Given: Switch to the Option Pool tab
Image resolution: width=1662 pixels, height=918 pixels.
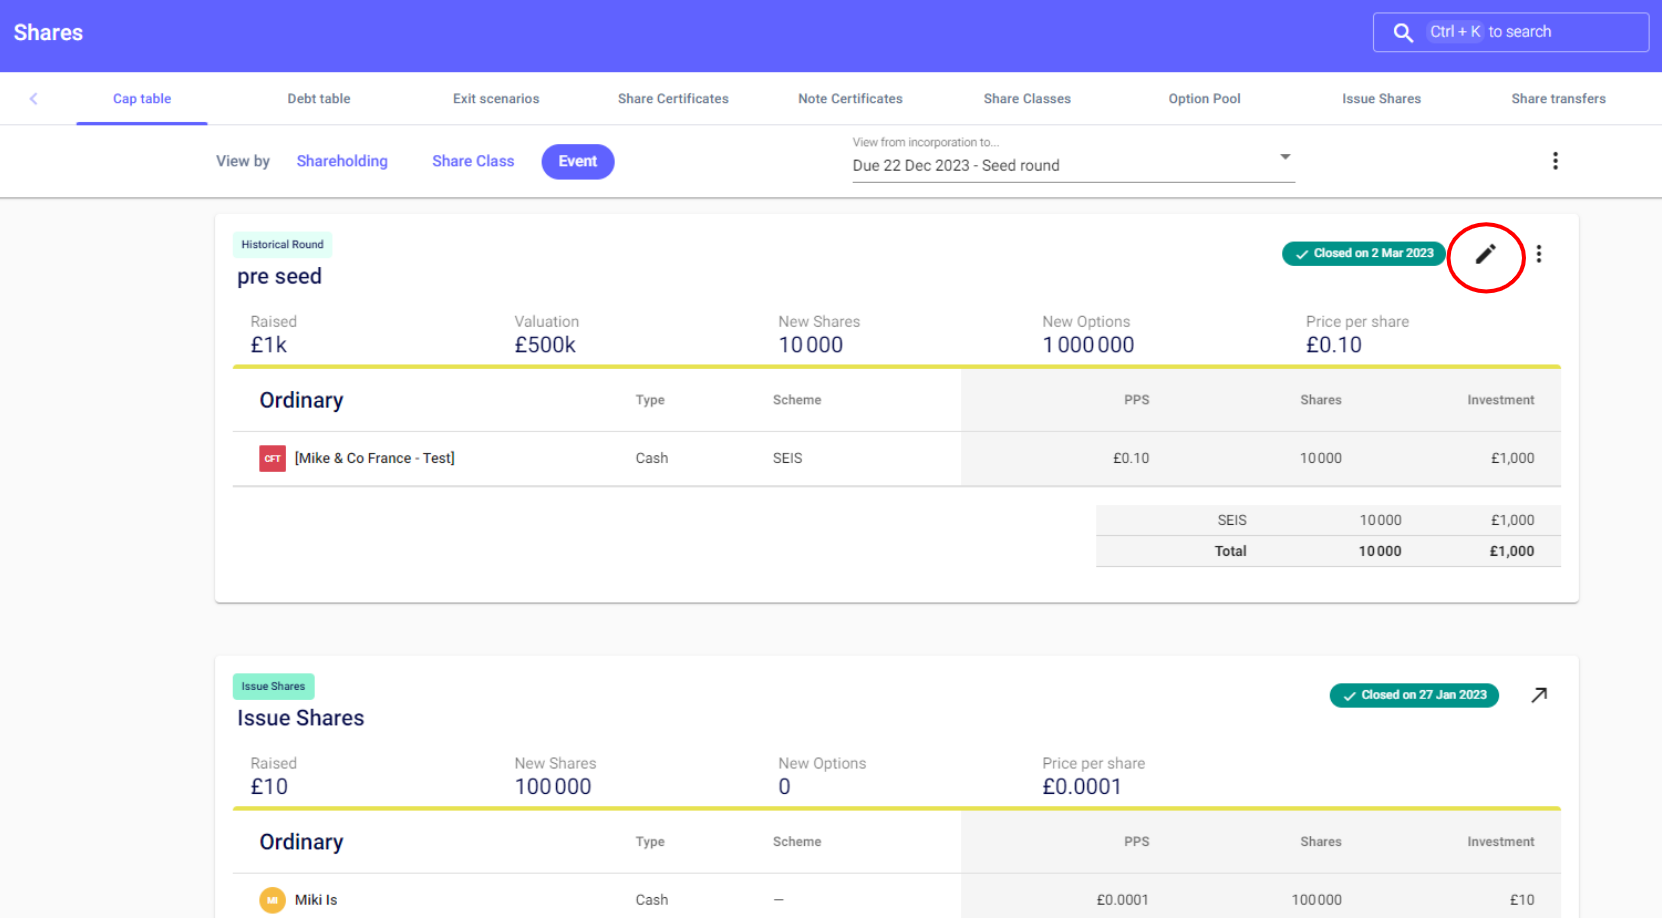Looking at the screenshot, I should (1204, 98).
